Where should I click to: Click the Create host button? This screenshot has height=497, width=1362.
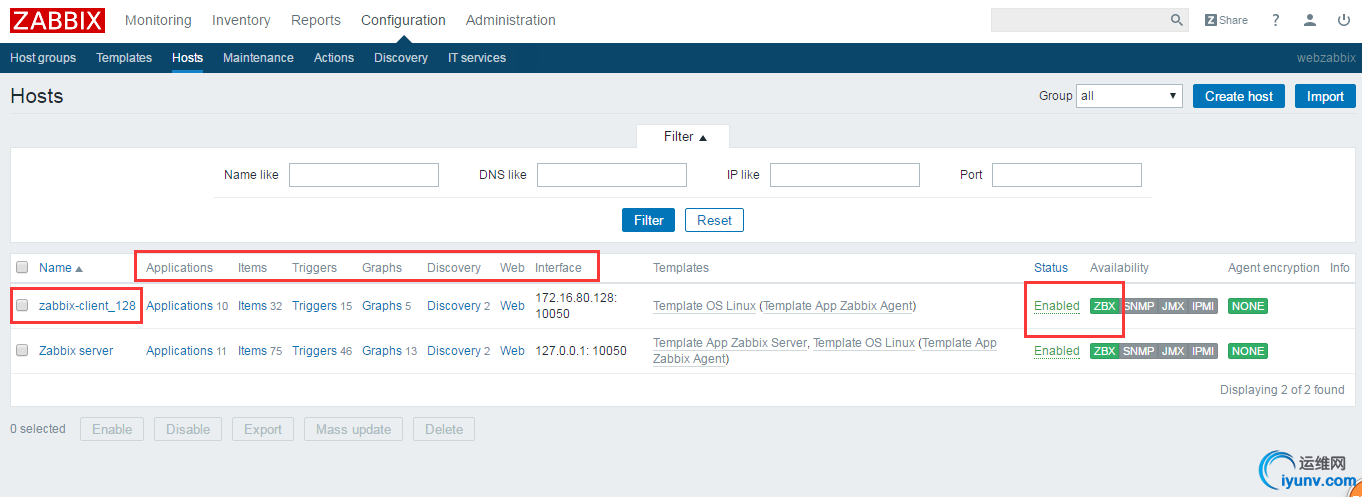(x=1239, y=96)
